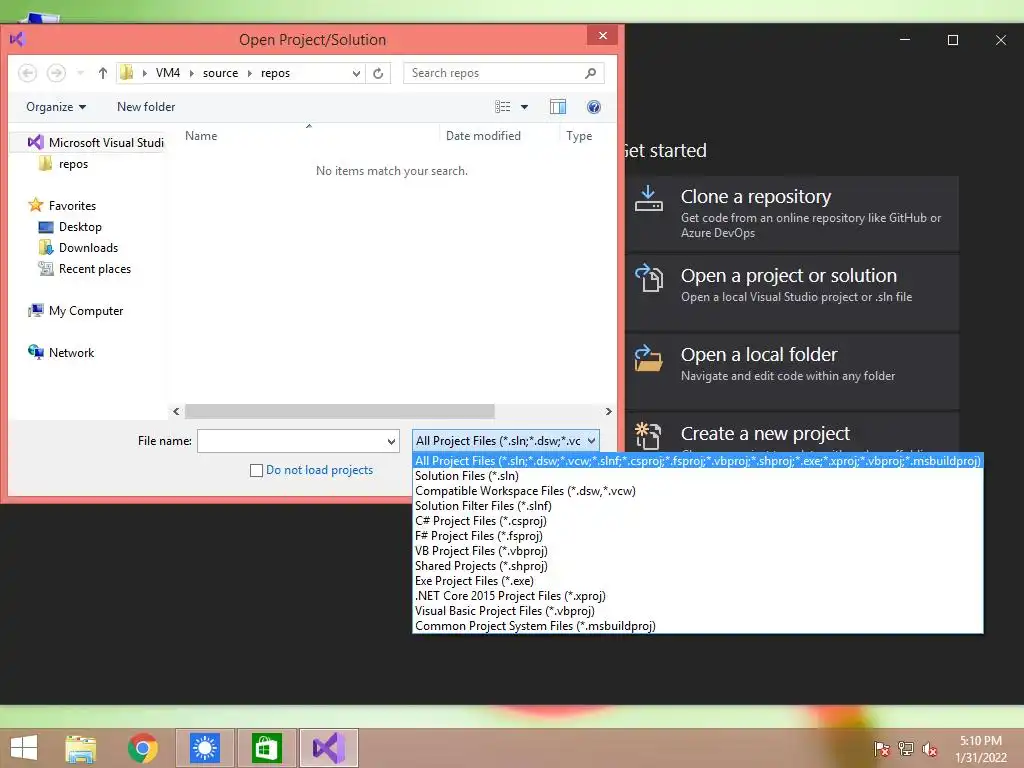Click Clone a repository icon
Screen dimensions: 1024x768
coord(649,199)
